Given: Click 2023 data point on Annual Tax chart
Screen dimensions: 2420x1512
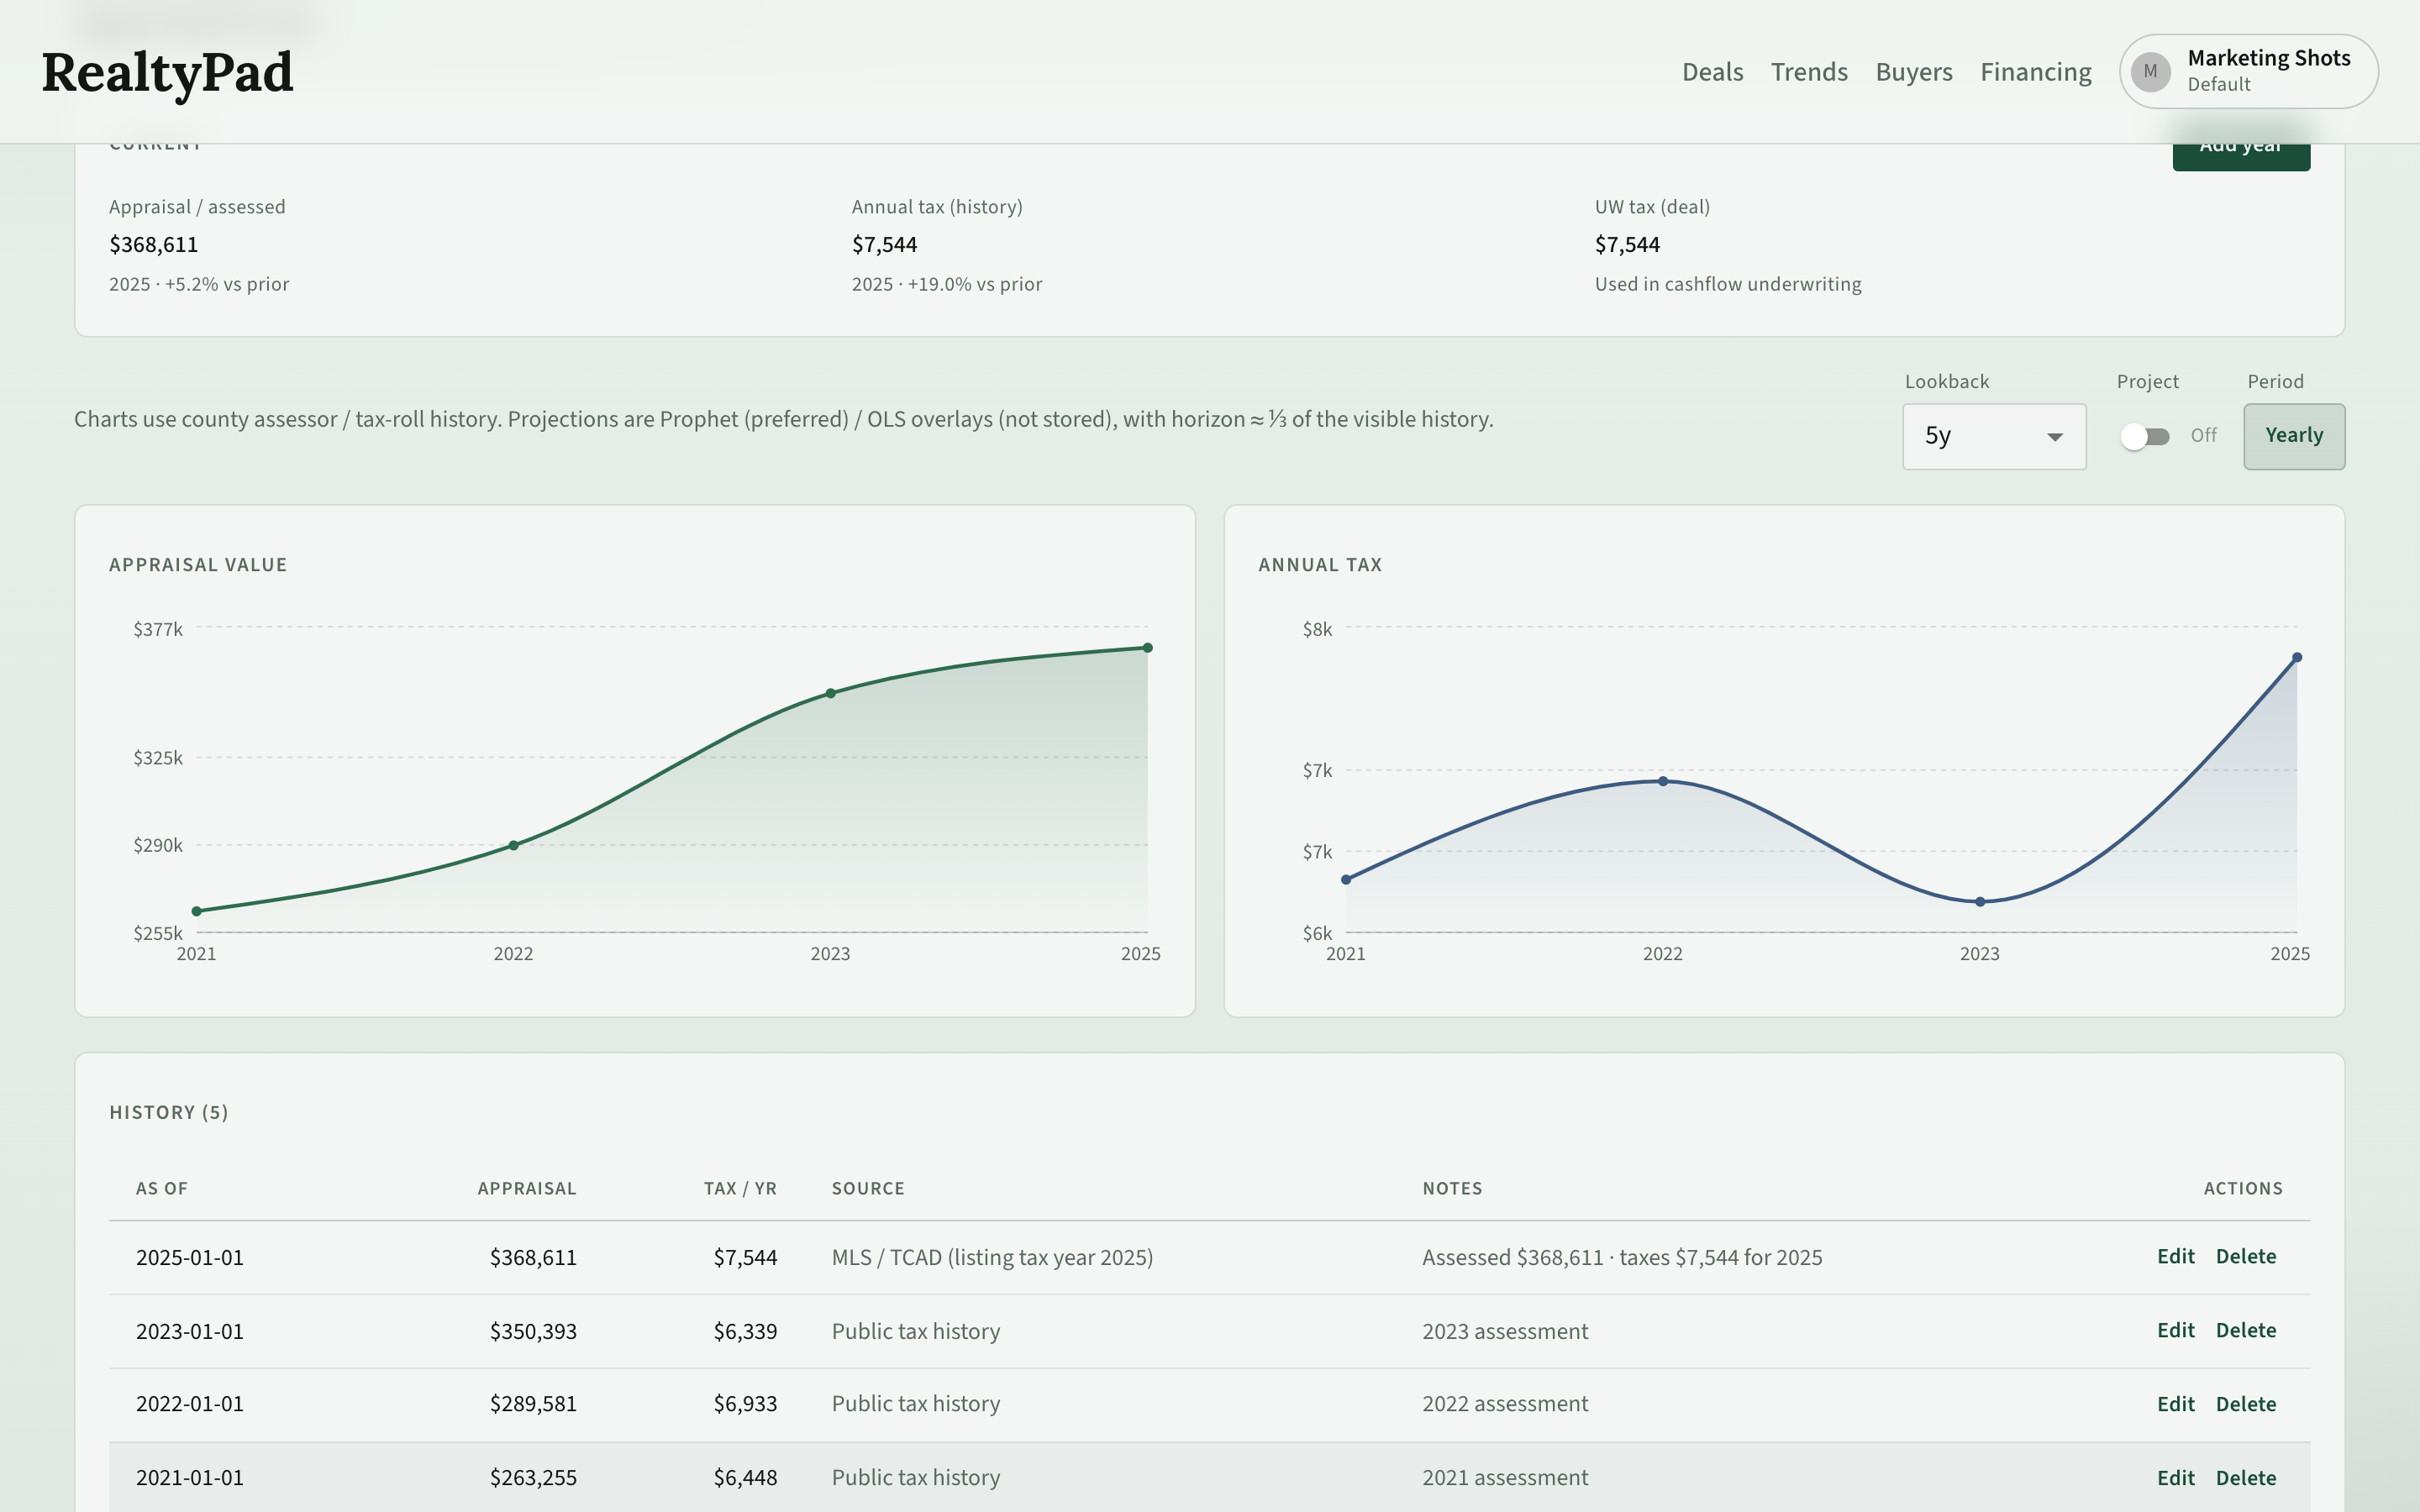Looking at the screenshot, I should click(x=1980, y=902).
